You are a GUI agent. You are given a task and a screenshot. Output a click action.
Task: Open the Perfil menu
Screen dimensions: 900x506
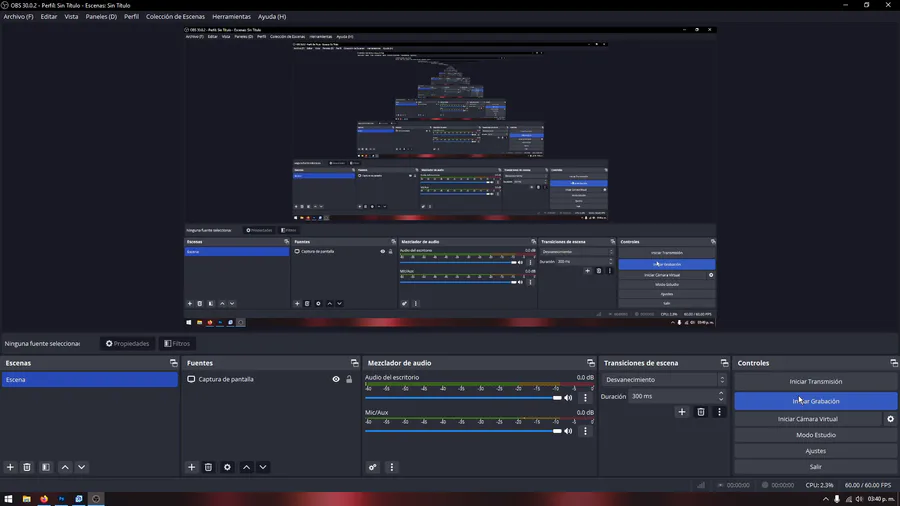point(131,17)
